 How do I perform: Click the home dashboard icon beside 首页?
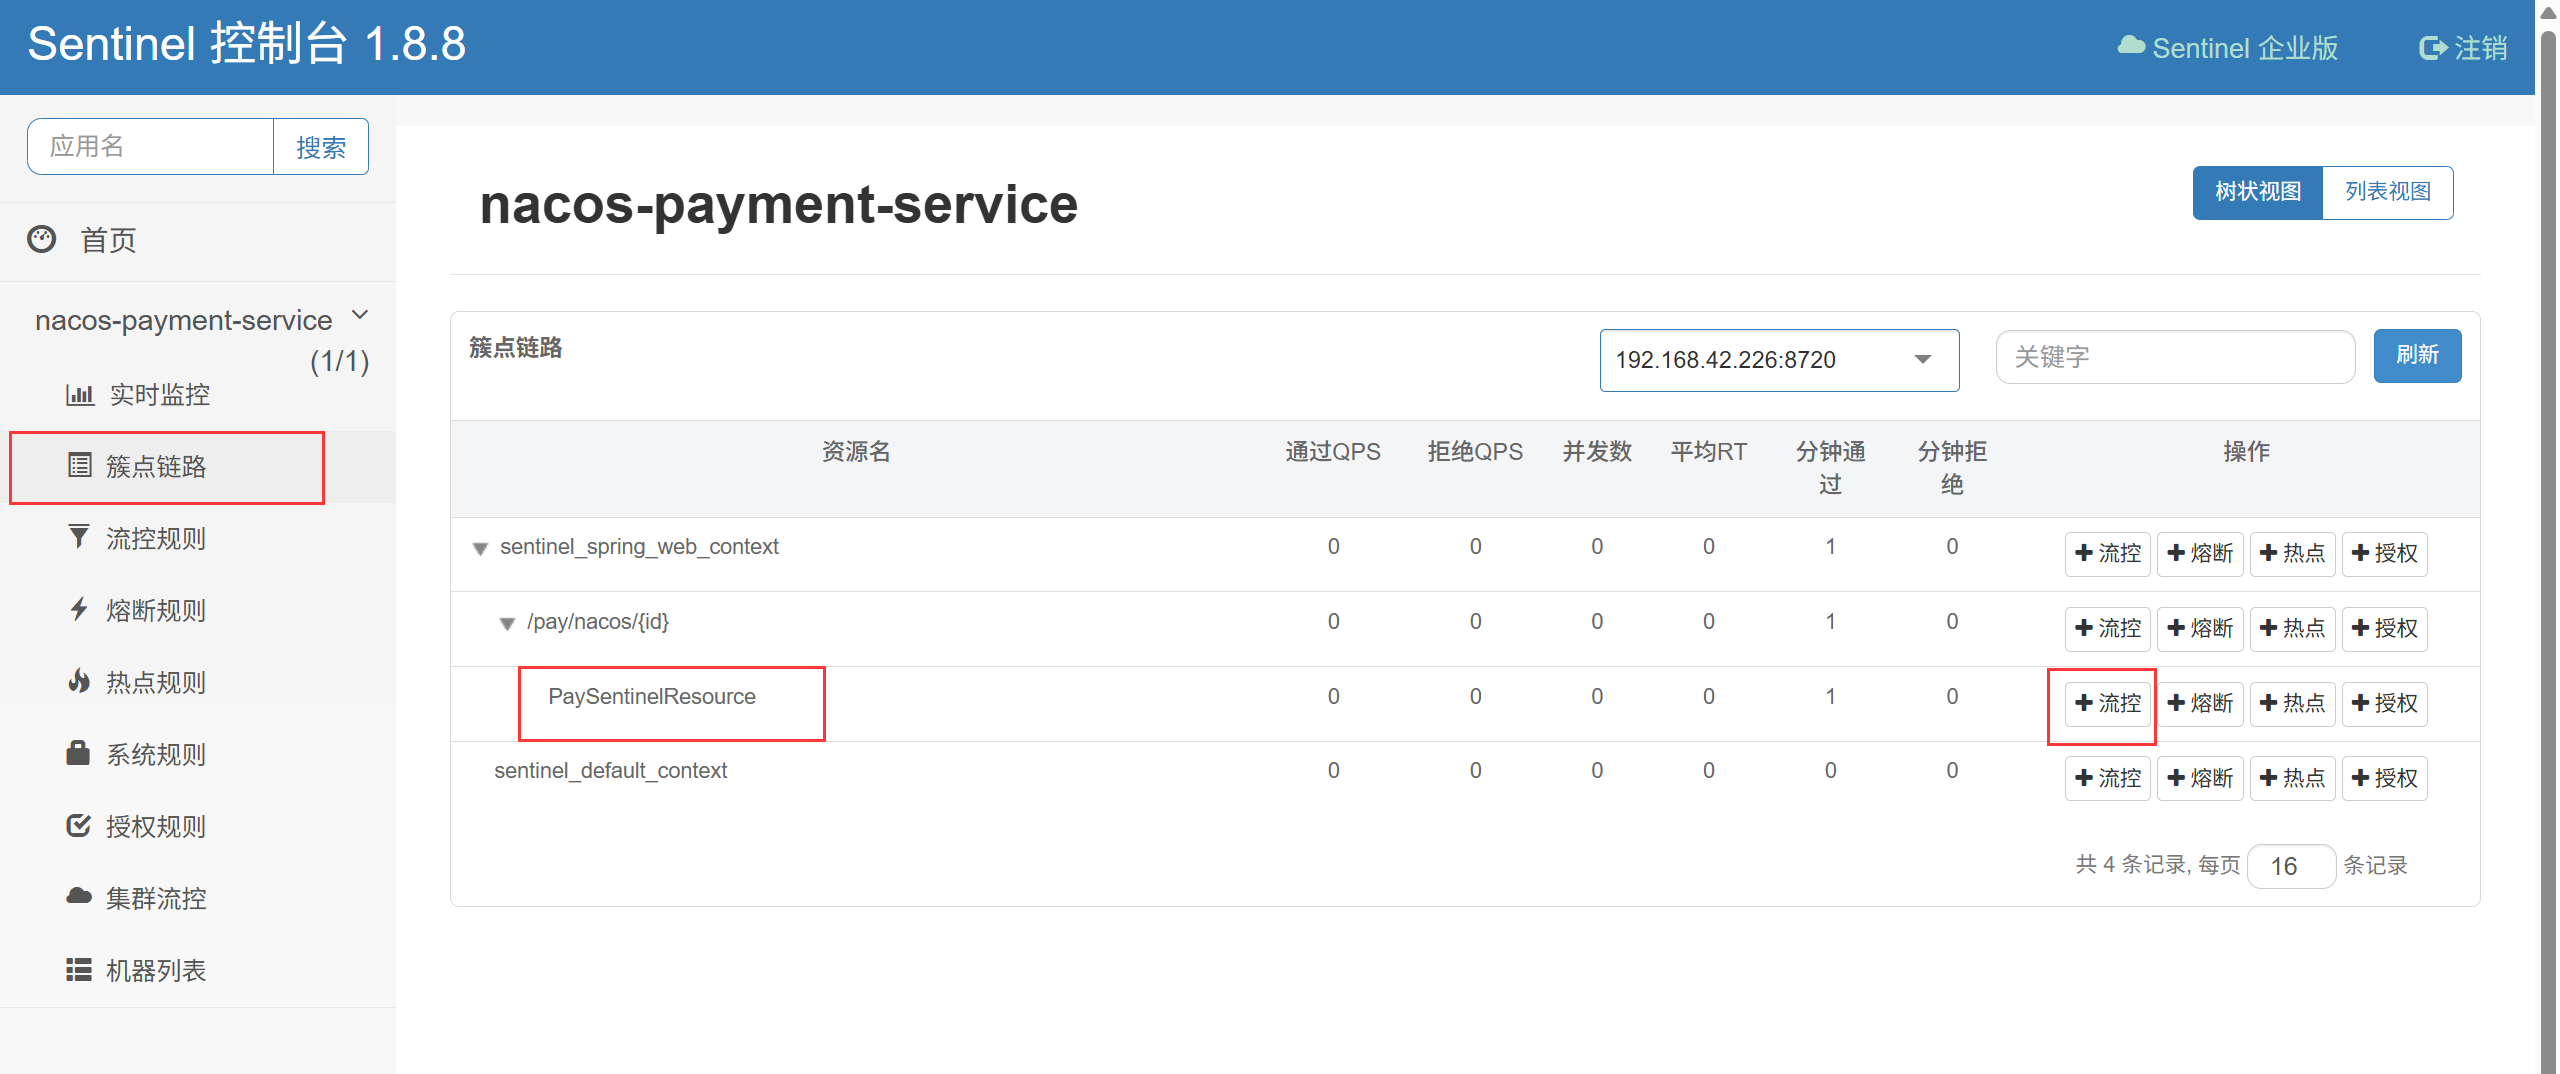tap(41, 239)
